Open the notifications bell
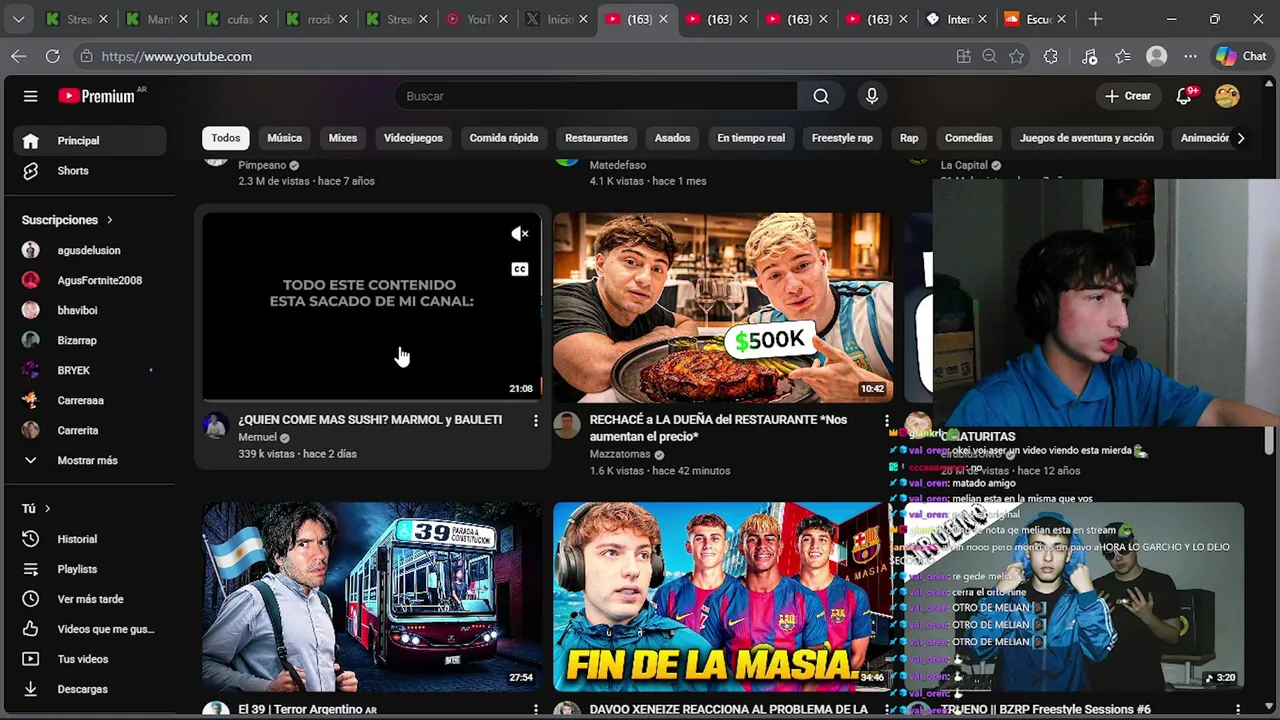The image size is (1280, 720). tap(1184, 96)
